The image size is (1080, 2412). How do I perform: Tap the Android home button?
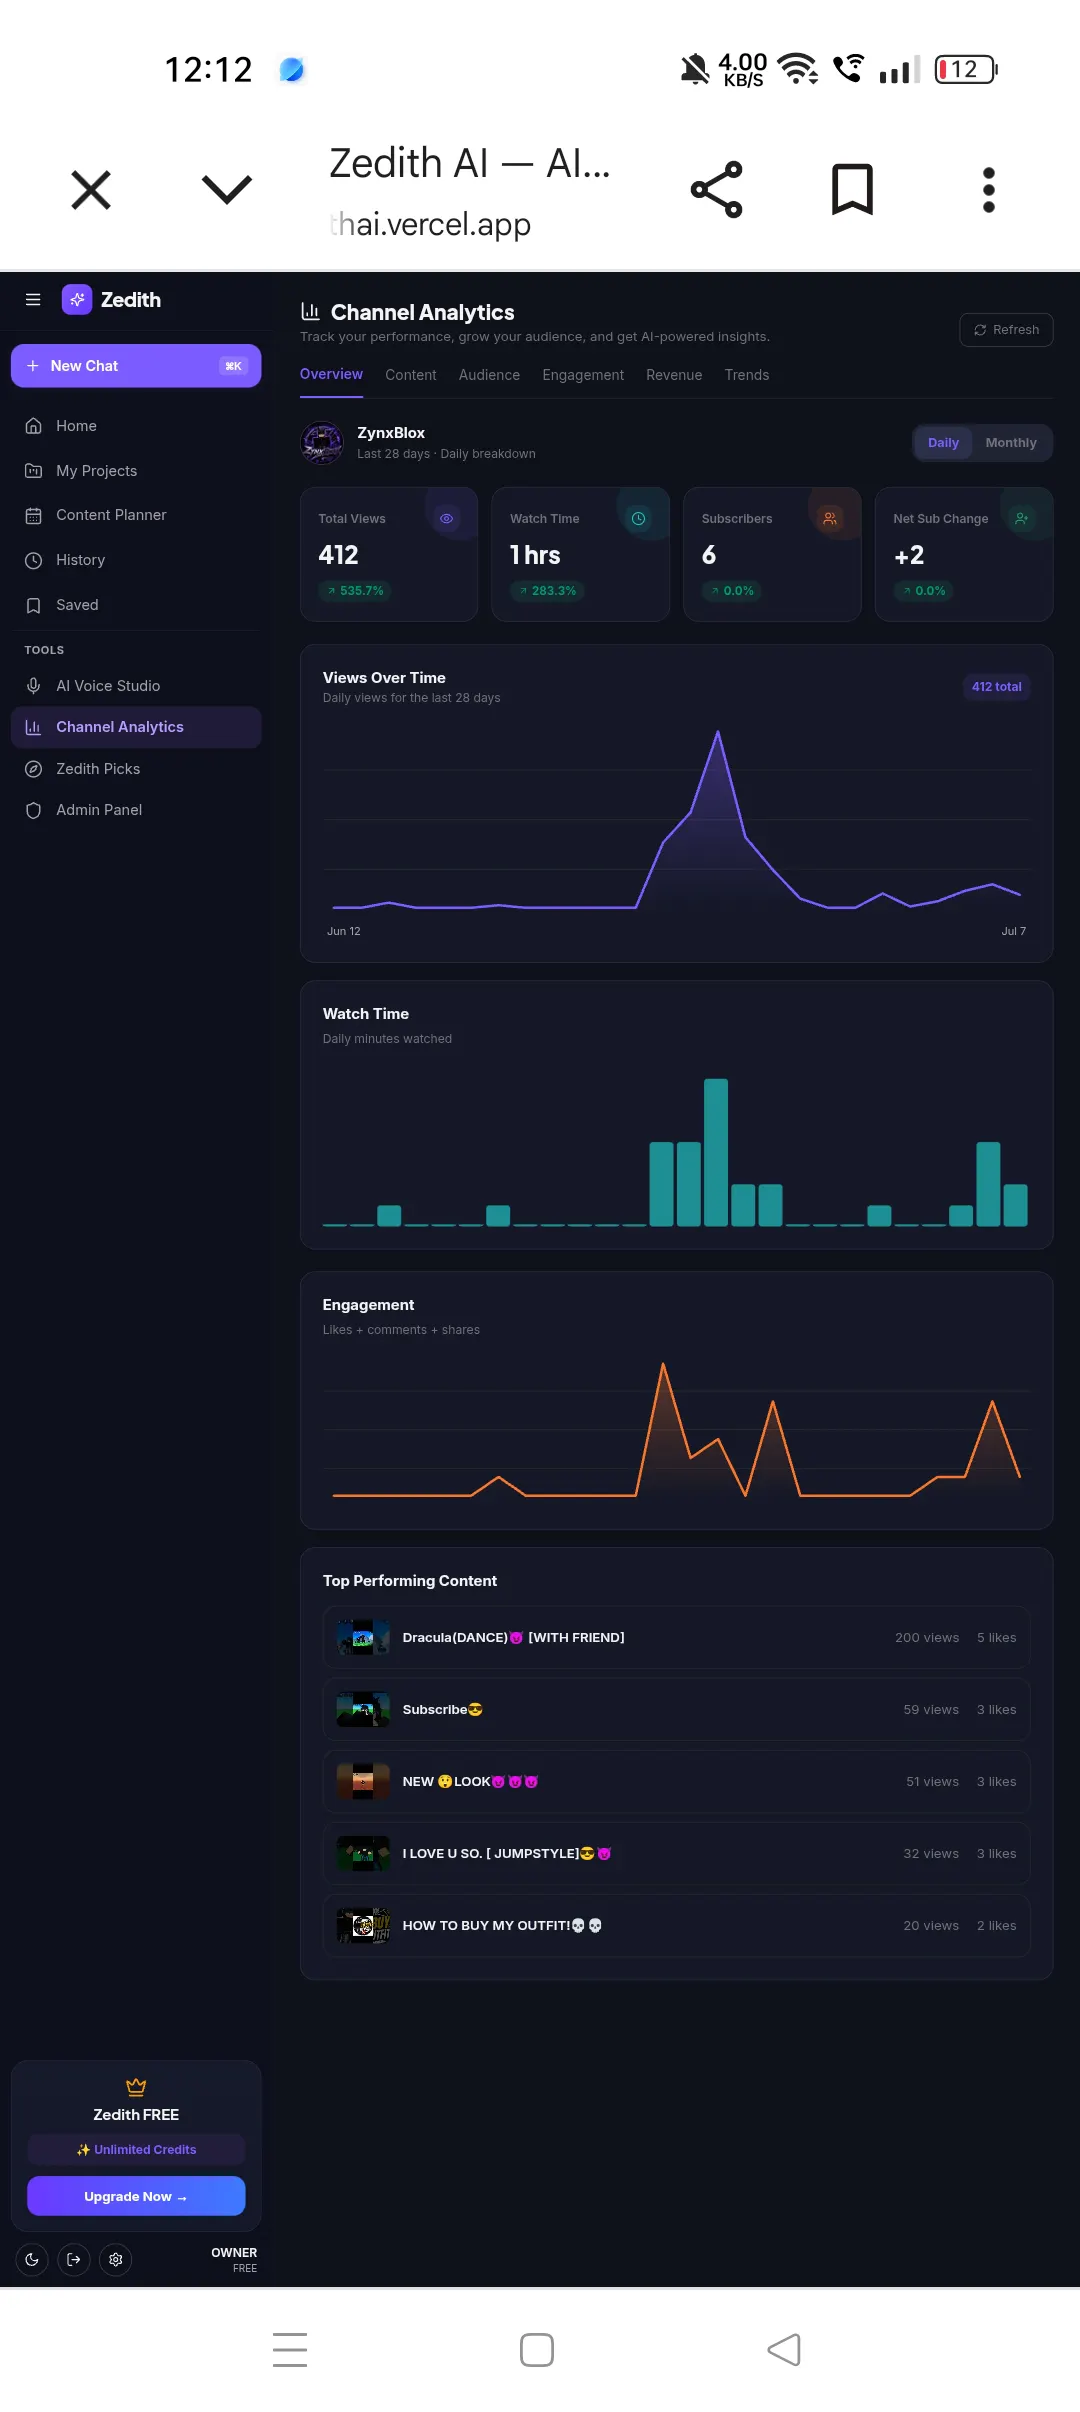(537, 2349)
